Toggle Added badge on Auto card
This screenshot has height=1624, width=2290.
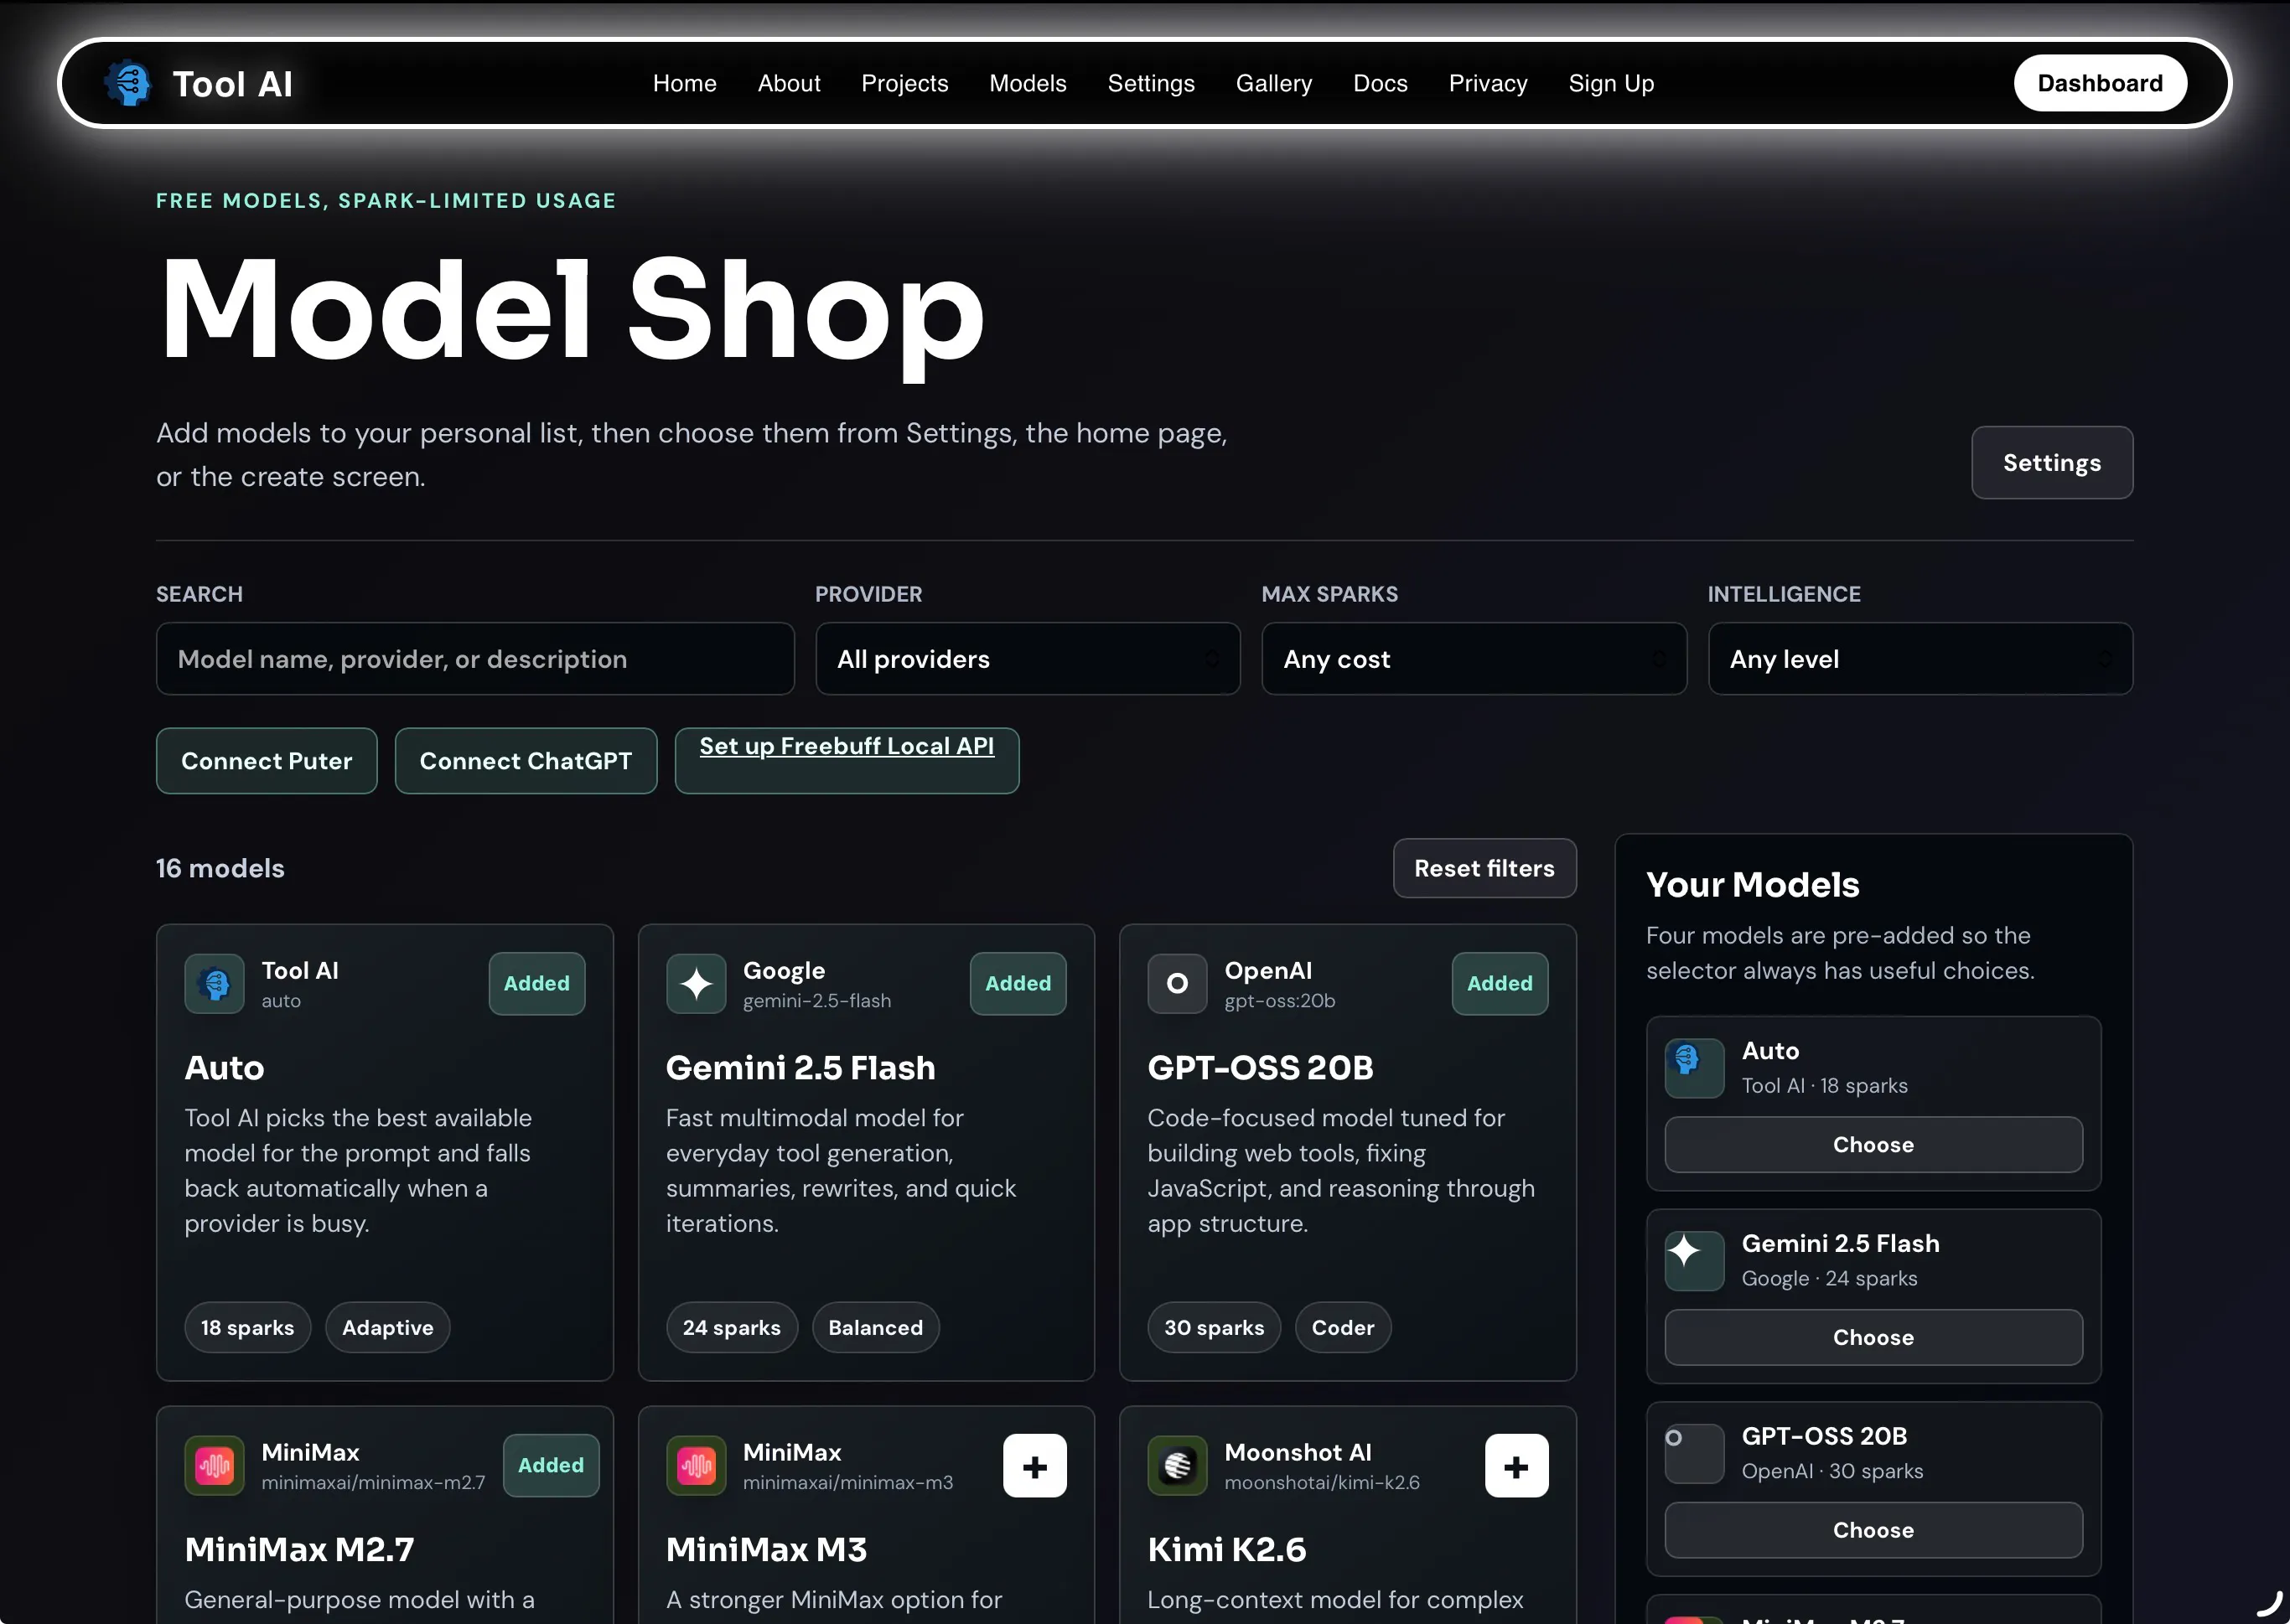point(537,984)
